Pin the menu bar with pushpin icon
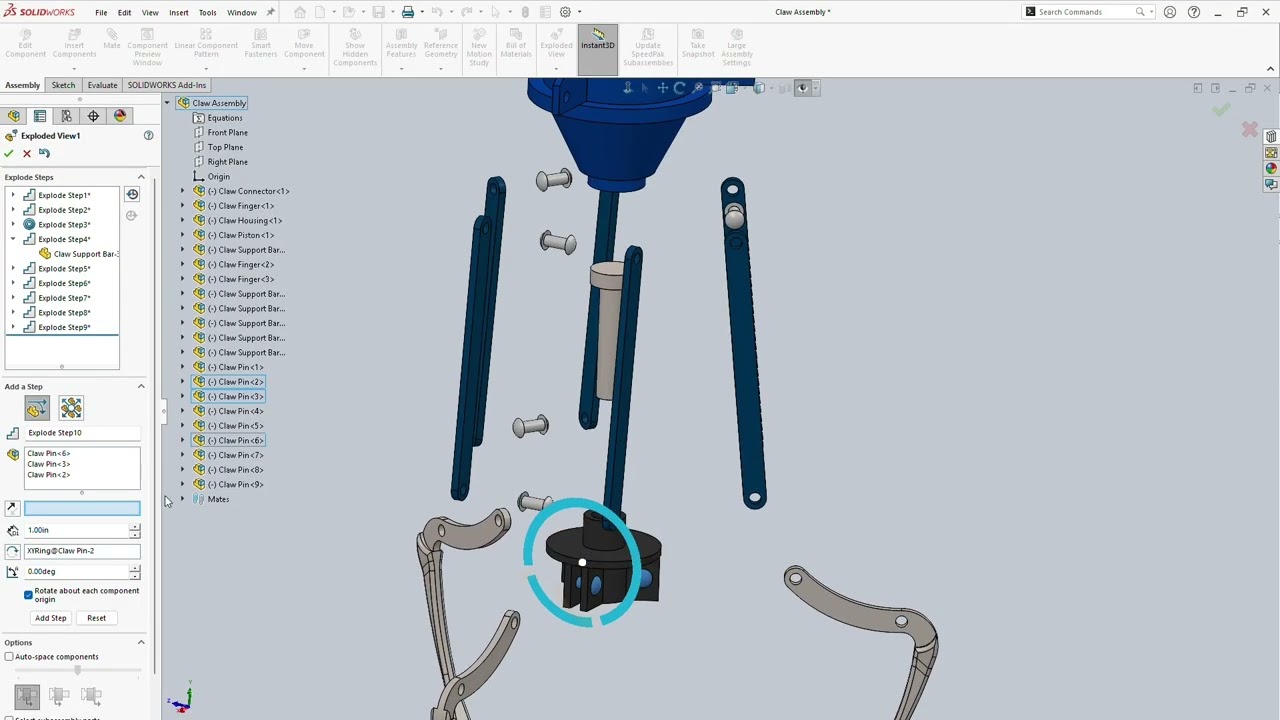Image resolution: width=1280 pixels, height=720 pixels. click(270, 12)
